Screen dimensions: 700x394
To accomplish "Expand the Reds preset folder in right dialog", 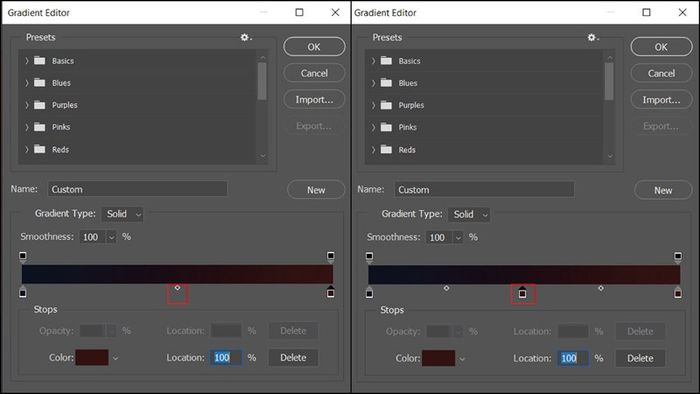I will click(x=373, y=150).
